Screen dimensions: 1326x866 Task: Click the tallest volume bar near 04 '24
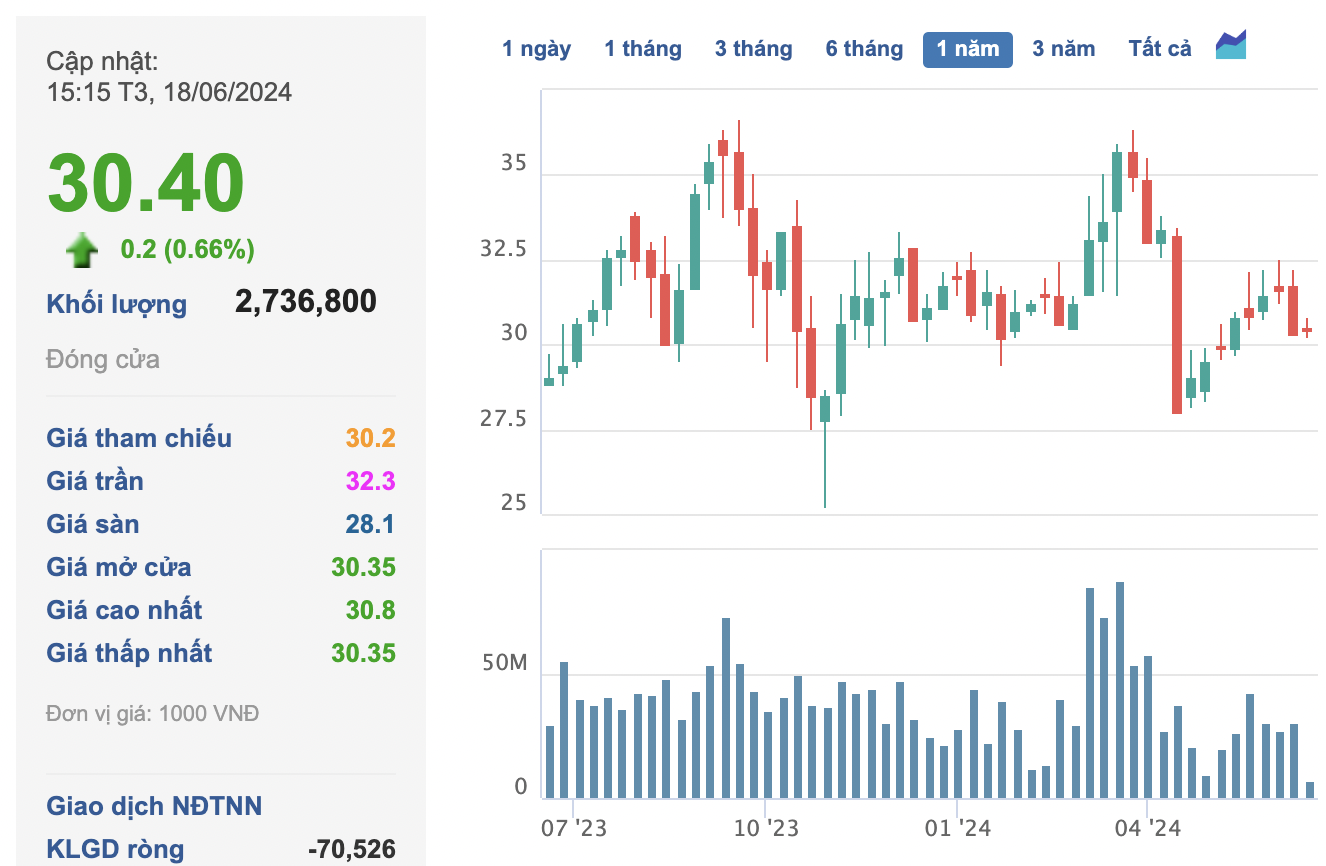[x=1120, y=690]
